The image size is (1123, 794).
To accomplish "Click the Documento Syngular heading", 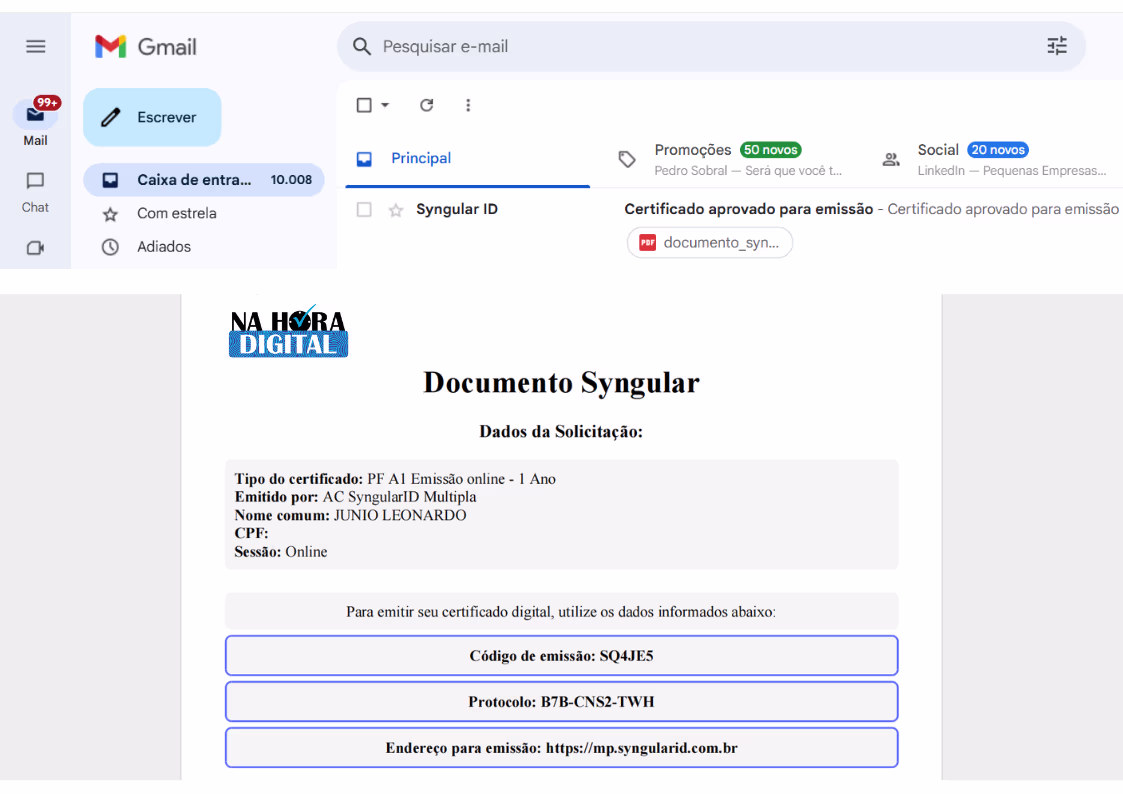I will (x=562, y=382).
